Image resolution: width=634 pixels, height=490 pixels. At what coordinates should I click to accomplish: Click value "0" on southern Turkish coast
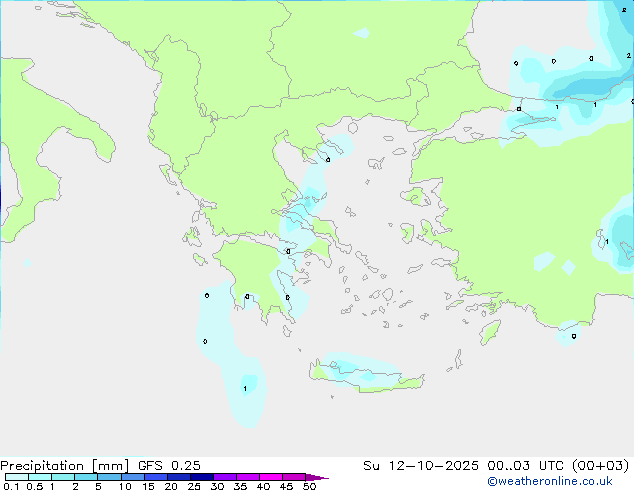(x=574, y=336)
